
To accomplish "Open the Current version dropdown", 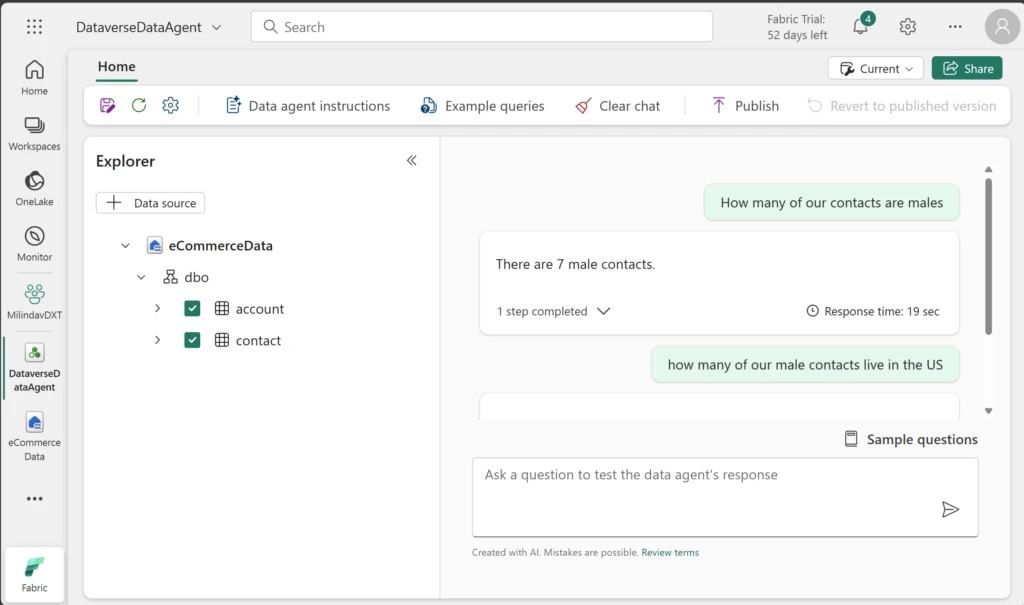I will pyautogui.click(x=875, y=68).
